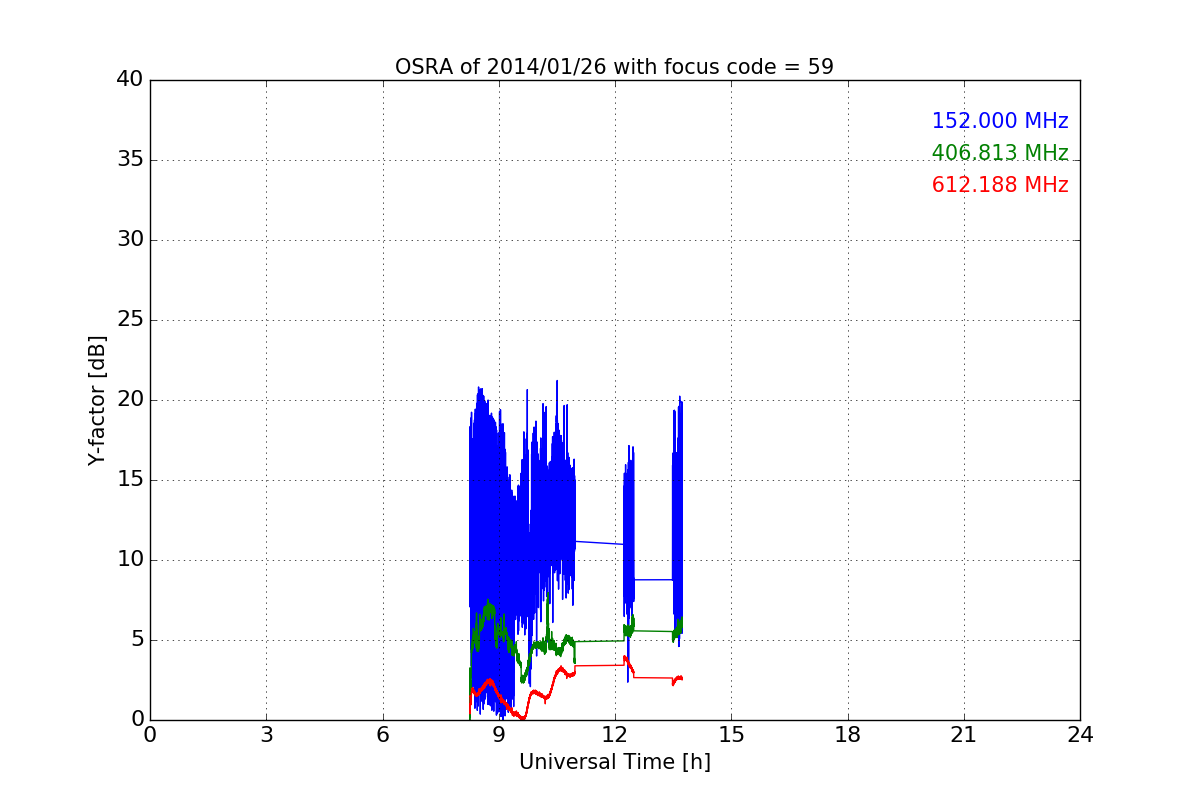
Task: Click the y-axis tick label 15
Action: pyautogui.click(x=130, y=480)
